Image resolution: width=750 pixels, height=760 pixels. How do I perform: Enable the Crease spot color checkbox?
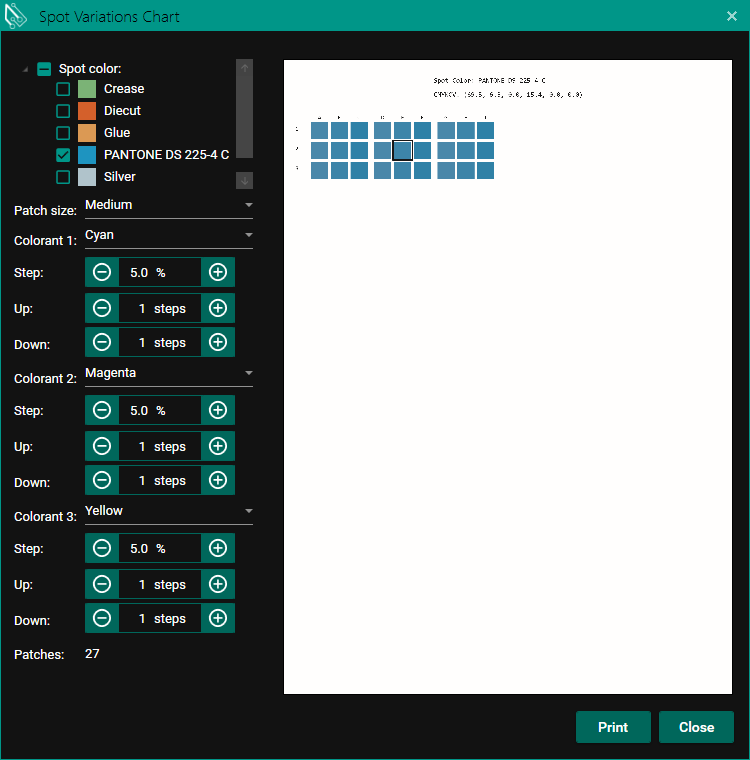point(63,89)
